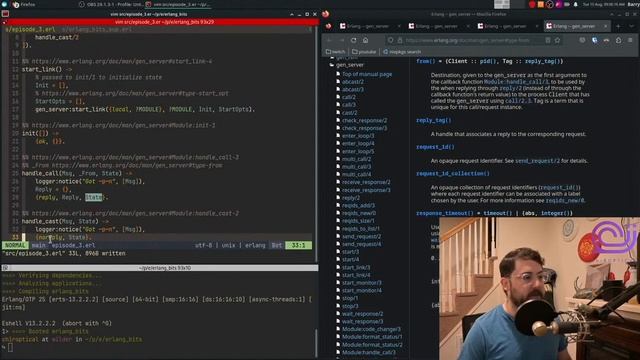Click the orange tray icon beside the record indicator
Viewport: 640px width, 360px height.
pos(540,4)
